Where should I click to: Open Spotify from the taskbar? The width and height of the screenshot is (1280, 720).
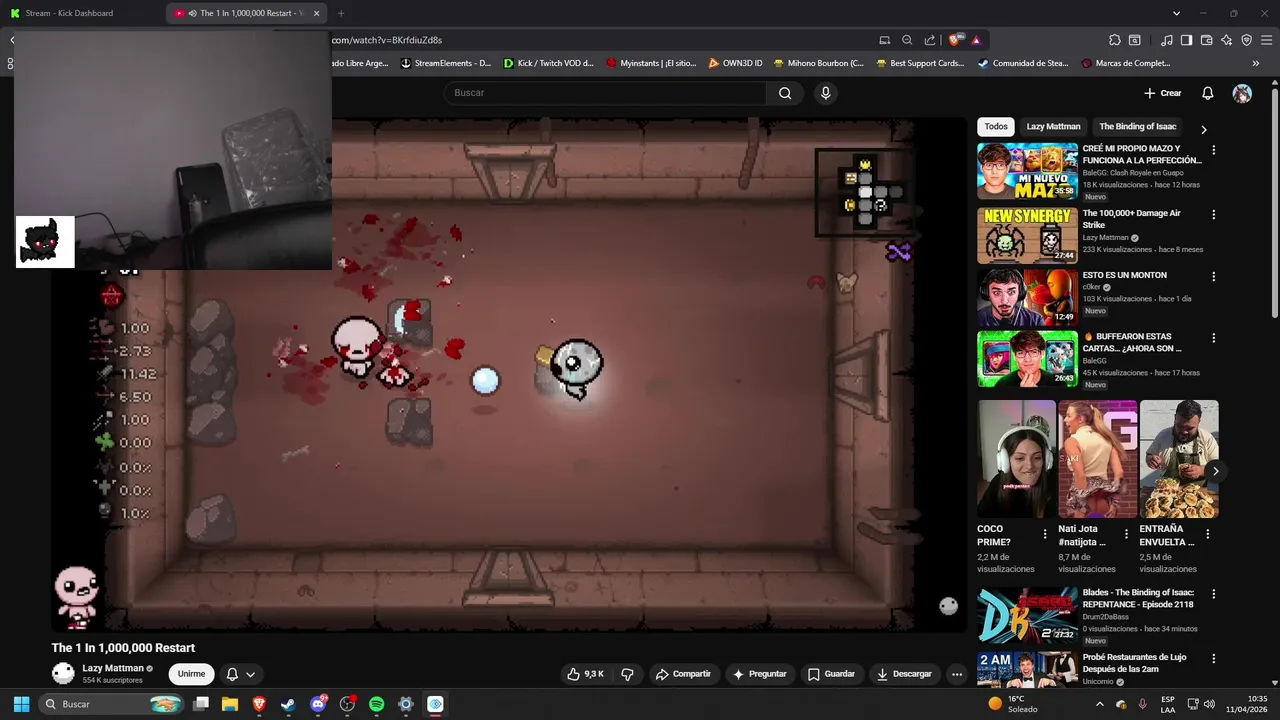(x=376, y=704)
